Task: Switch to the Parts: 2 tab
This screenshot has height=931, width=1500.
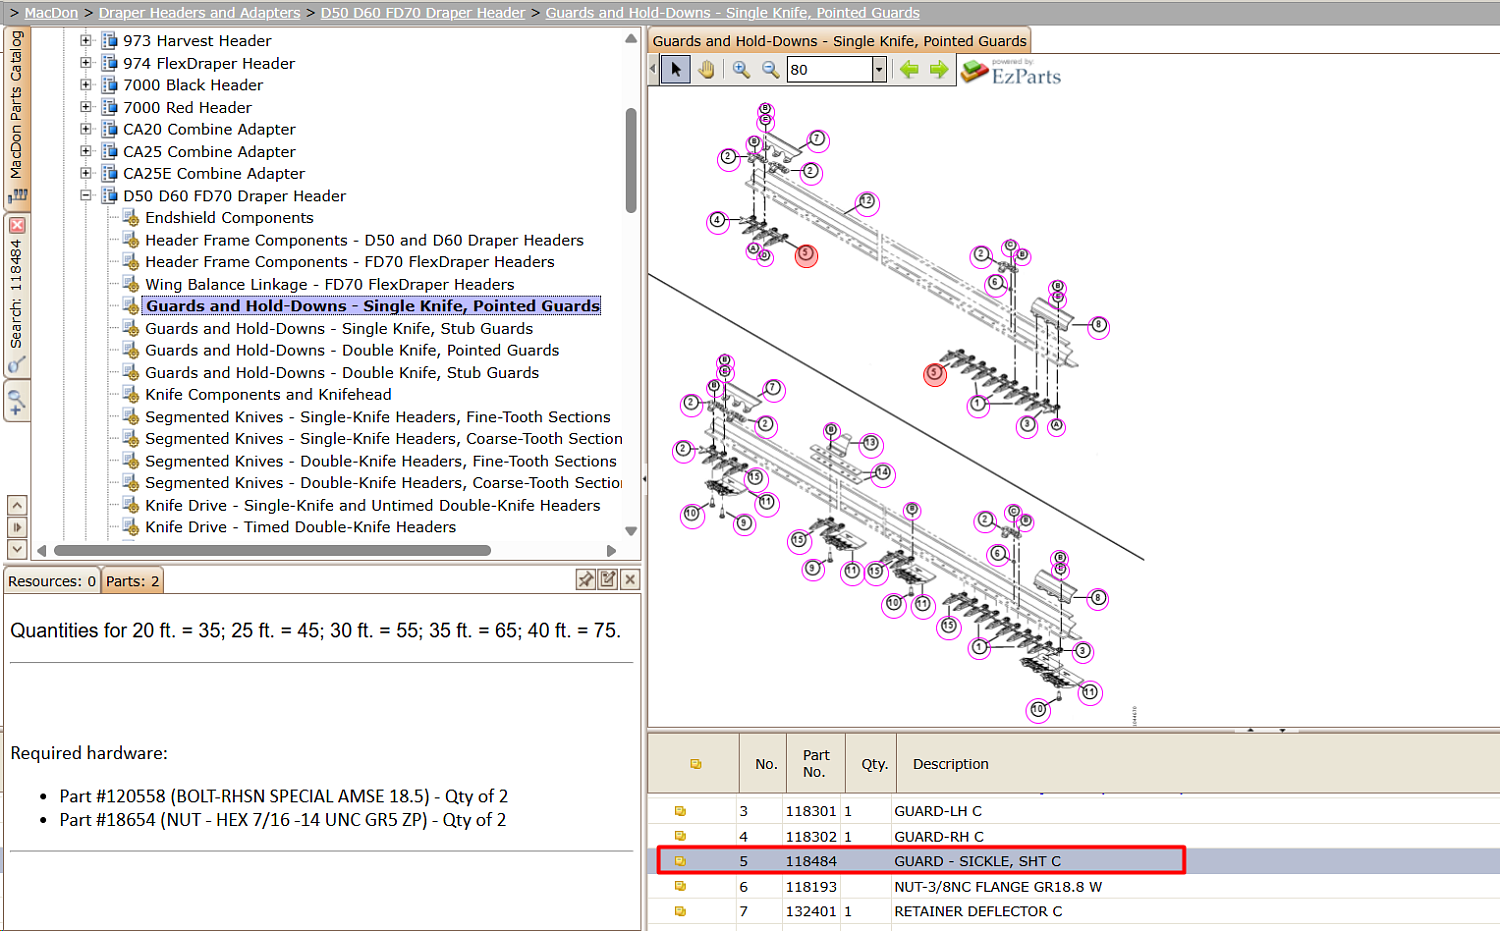Action: [x=133, y=581]
